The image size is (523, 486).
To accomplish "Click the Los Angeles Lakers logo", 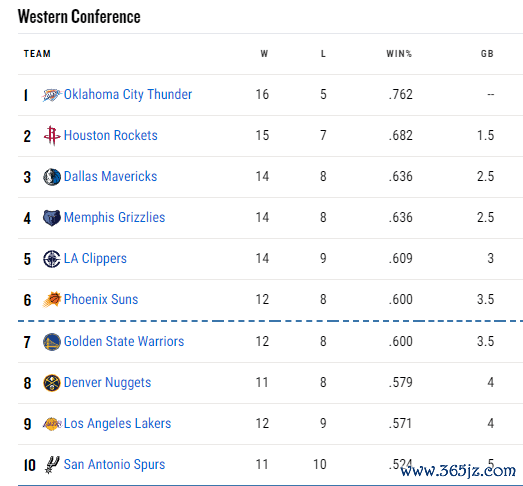I will pos(52,424).
